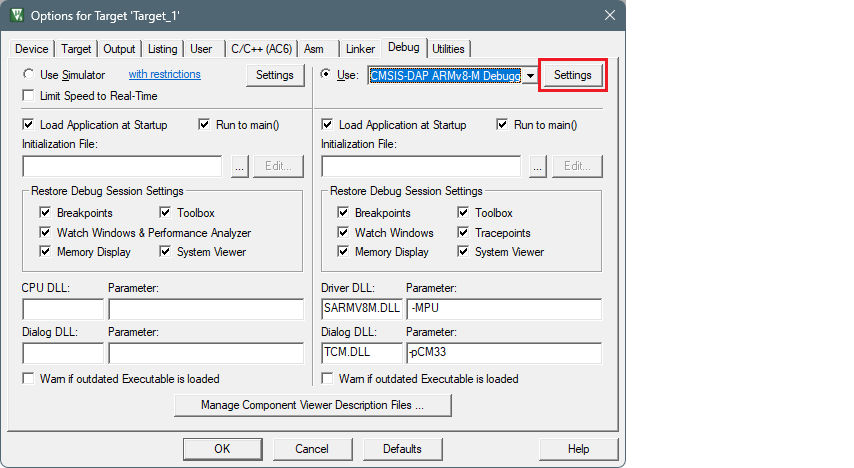Expand the CMSIS-DAP debugger dropdown
The height and width of the screenshot is (468, 854).
point(530,76)
